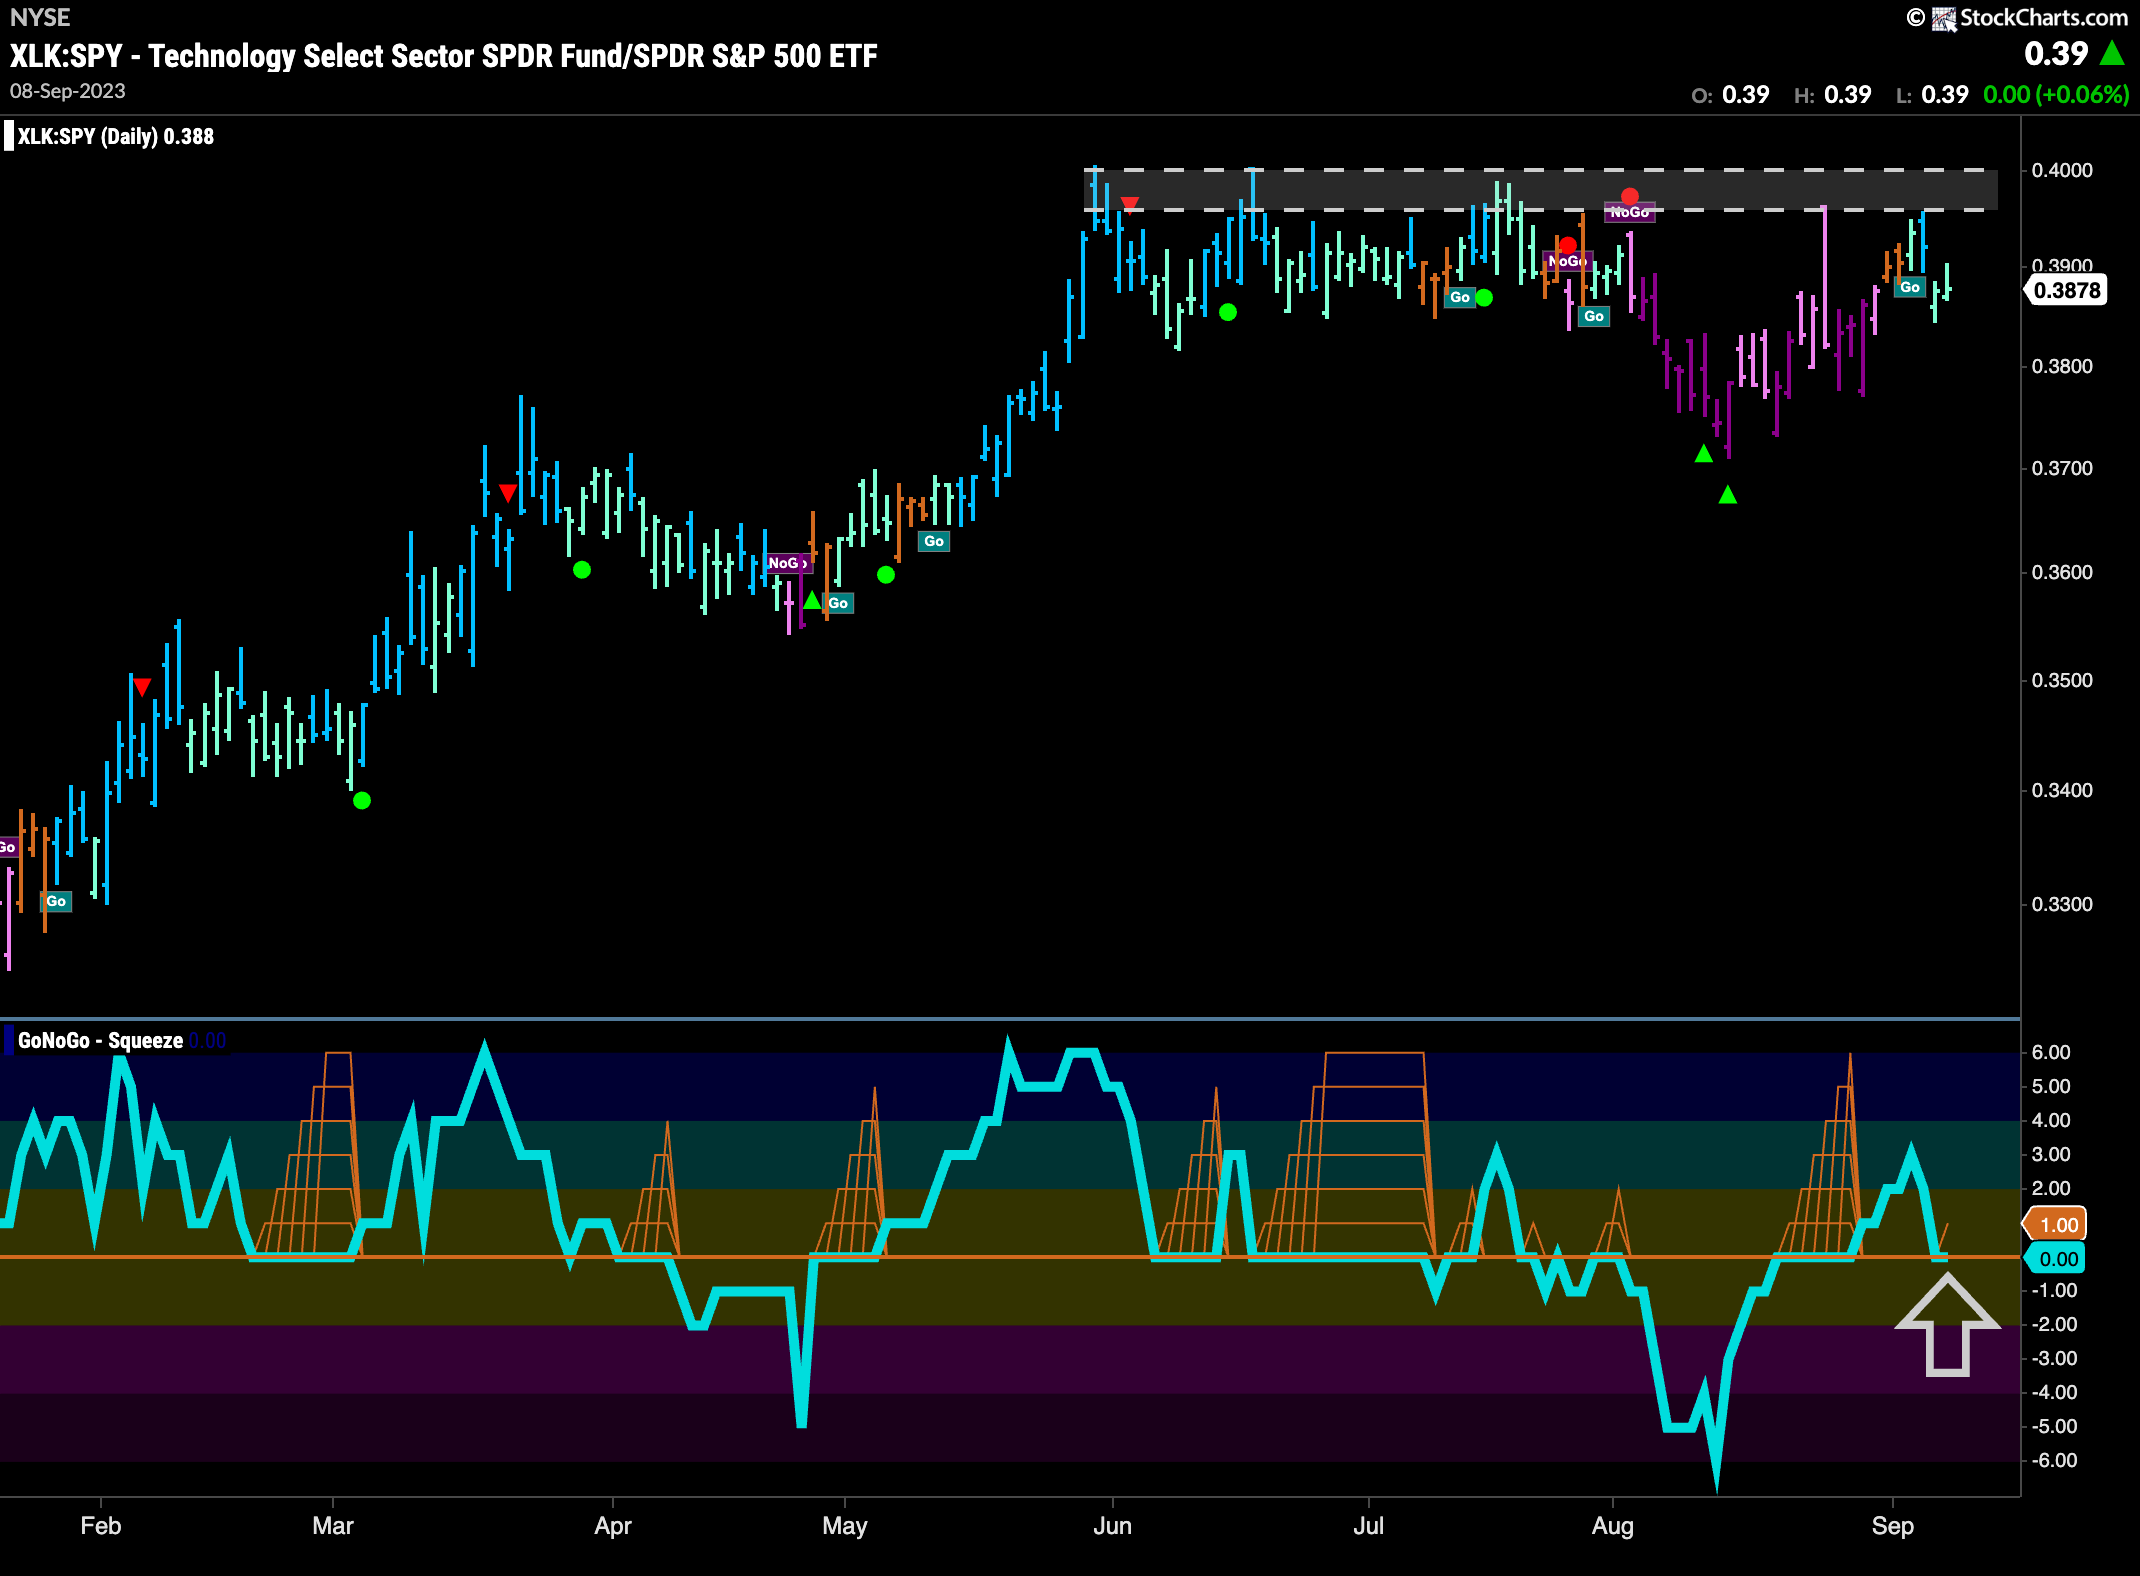Click the green change 0.00 (+0.06%) value
Viewport: 2140px width, 1576px height.
point(2056,95)
